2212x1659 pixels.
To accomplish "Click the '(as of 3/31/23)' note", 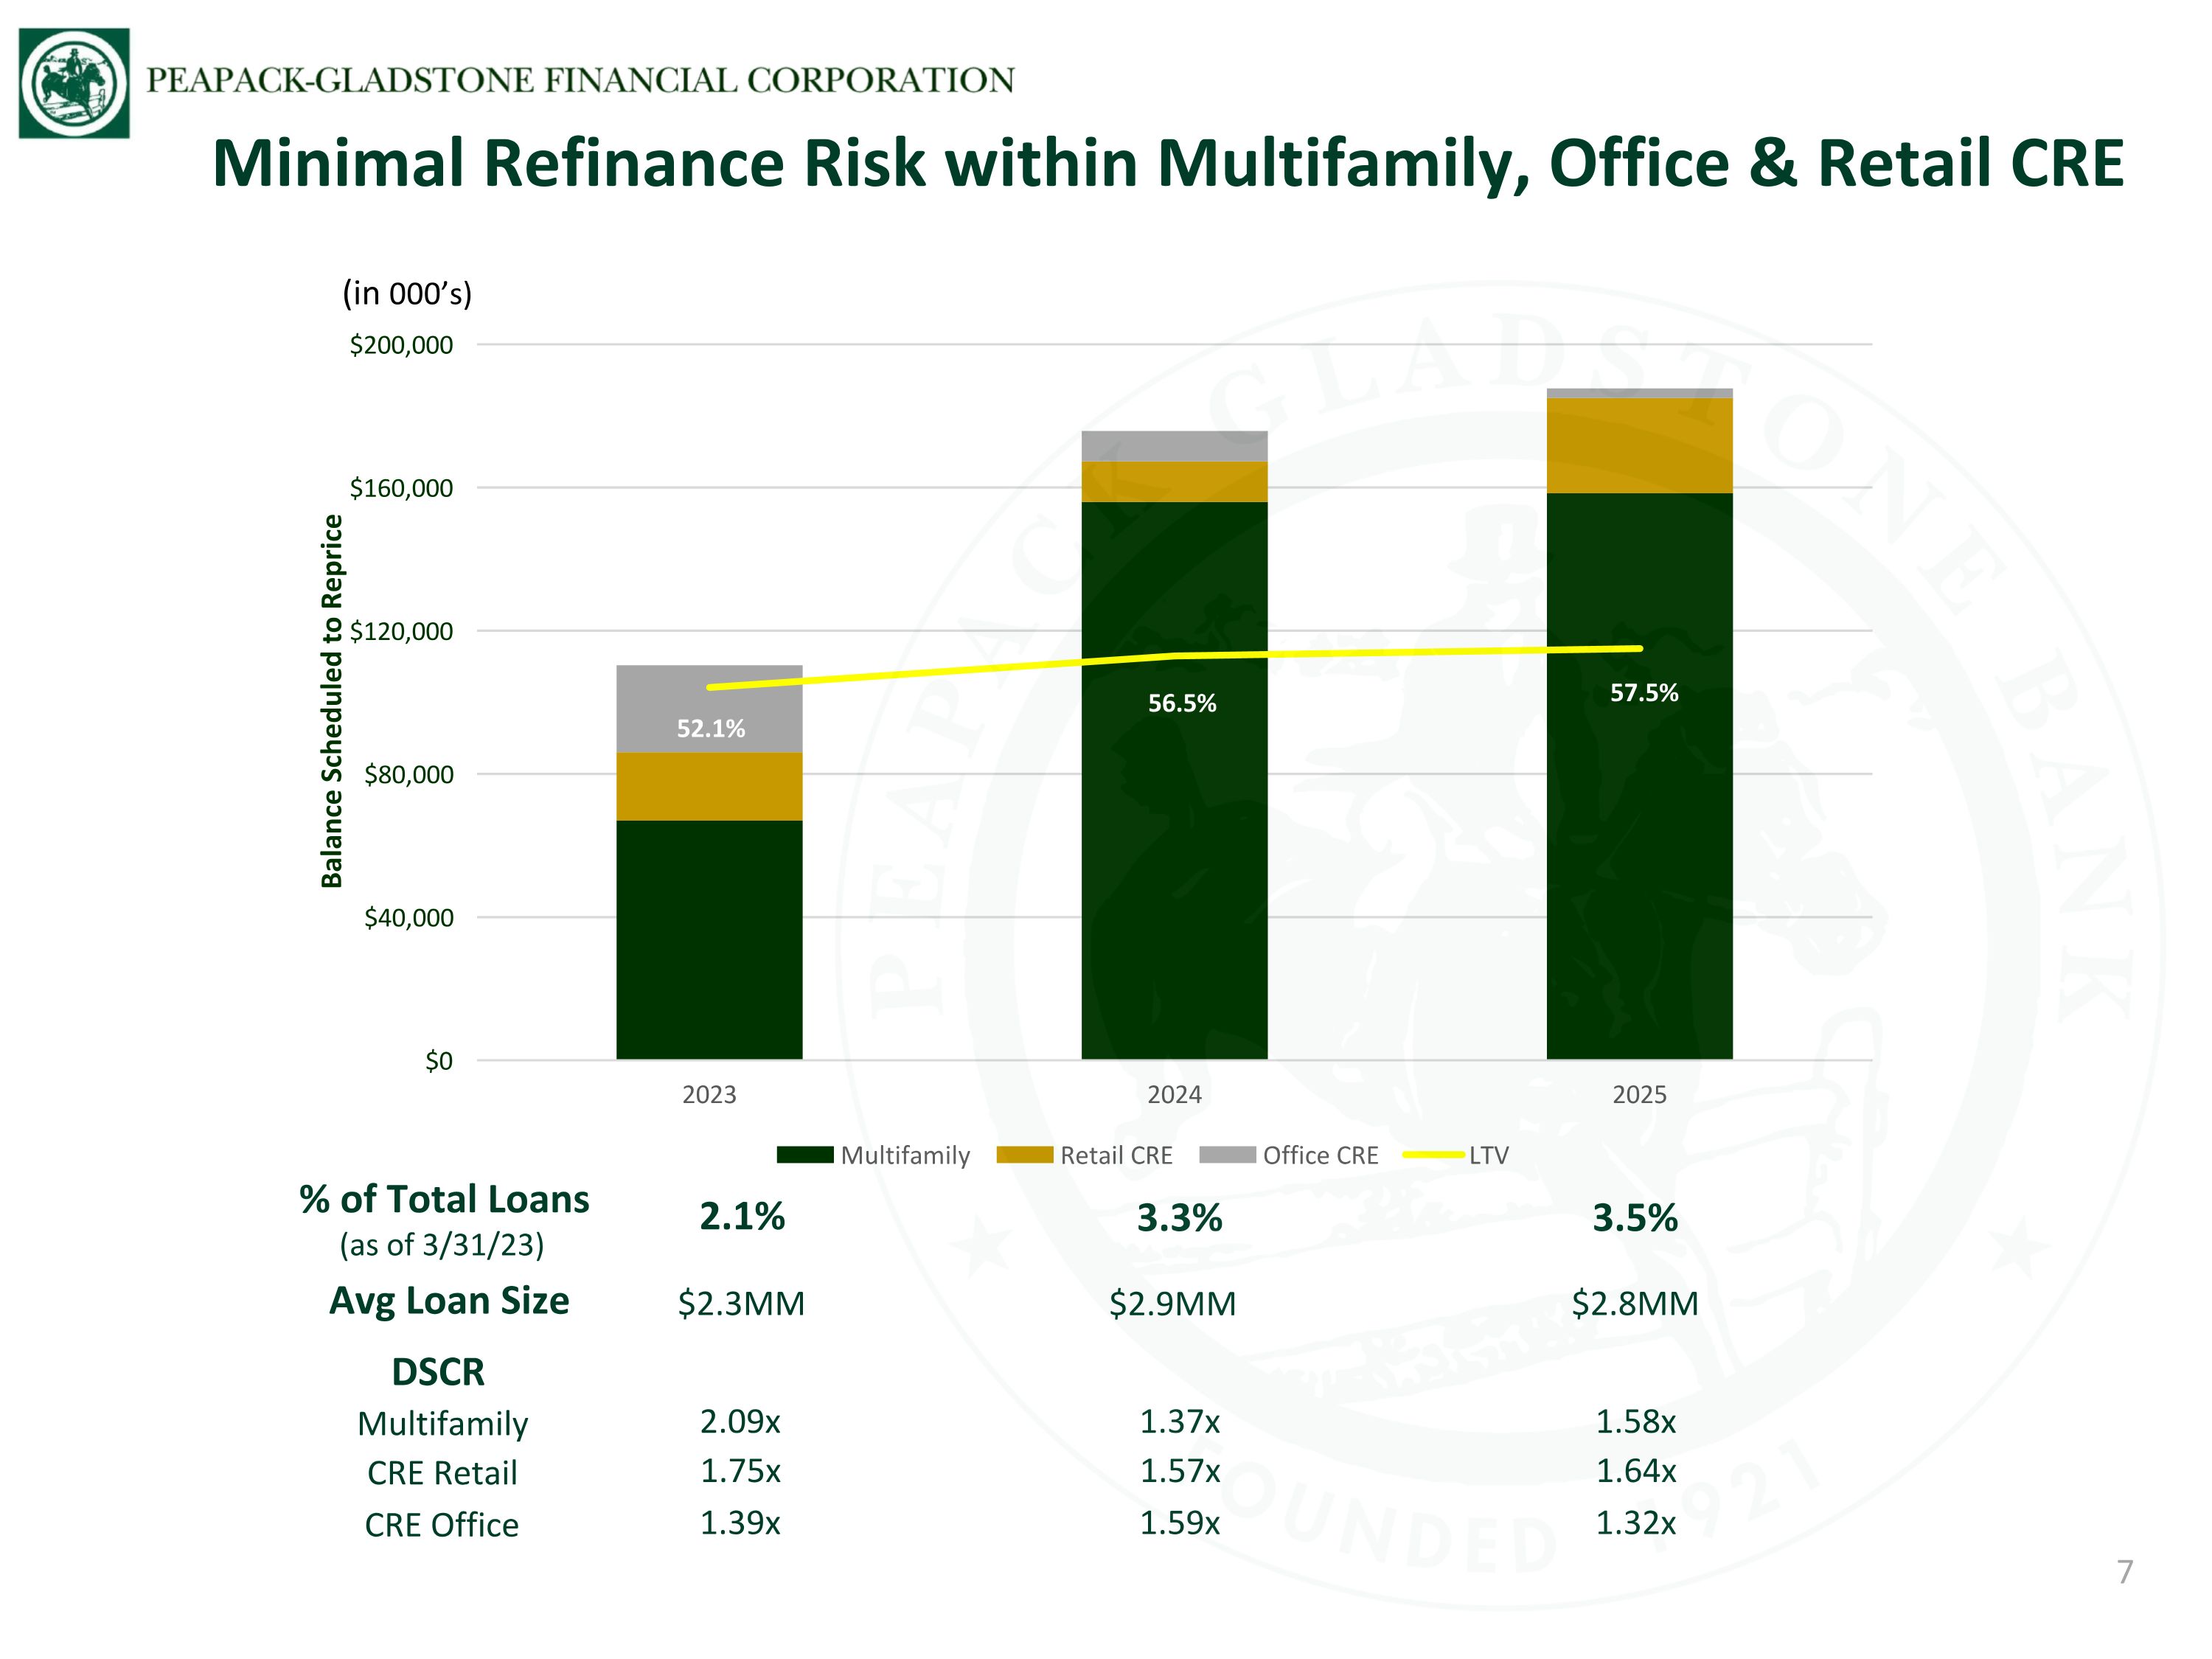I will coord(442,1245).
